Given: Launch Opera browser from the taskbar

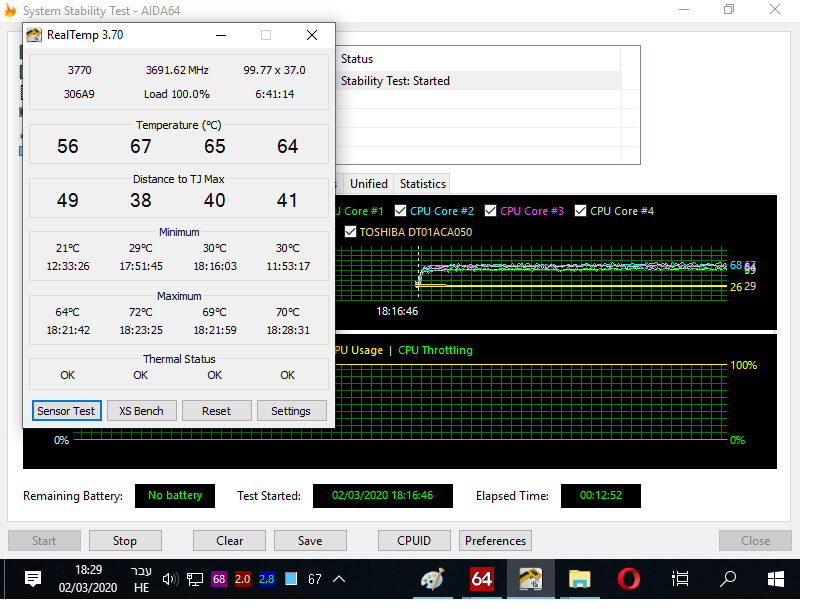Looking at the screenshot, I should coord(629,579).
